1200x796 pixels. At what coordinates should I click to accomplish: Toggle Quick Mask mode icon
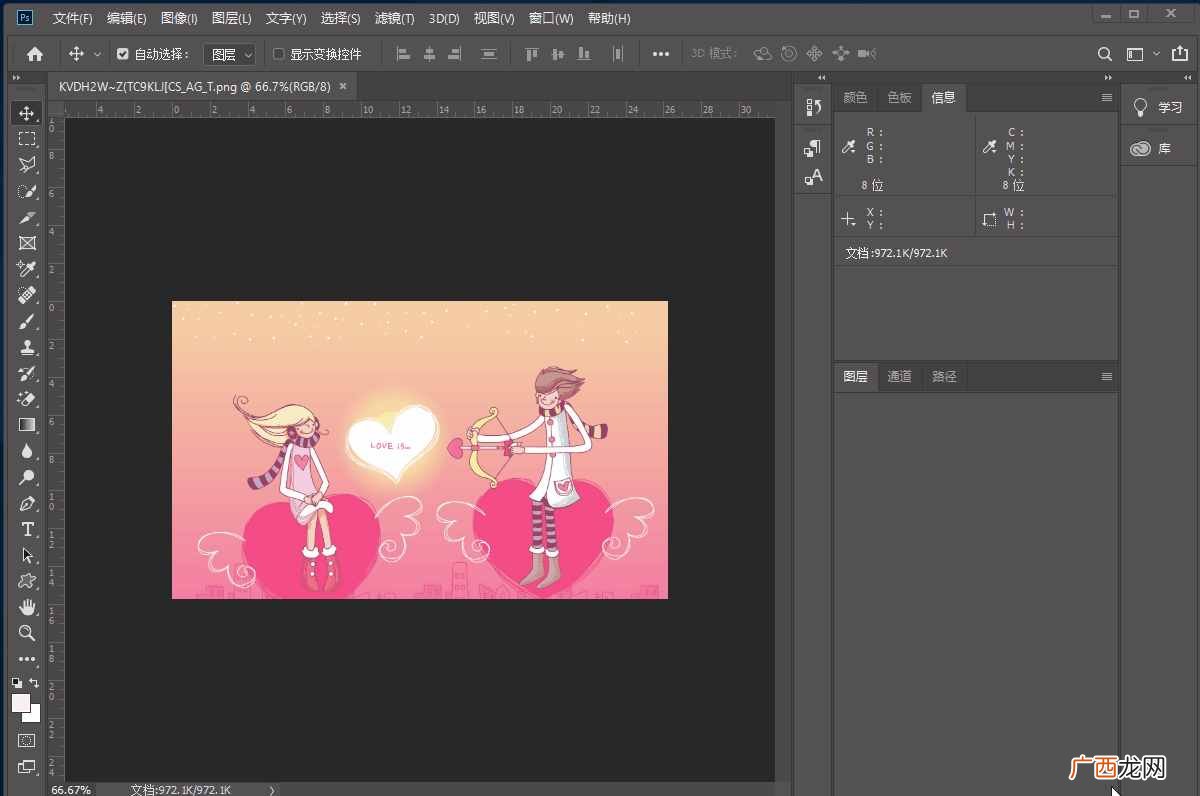point(27,741)
